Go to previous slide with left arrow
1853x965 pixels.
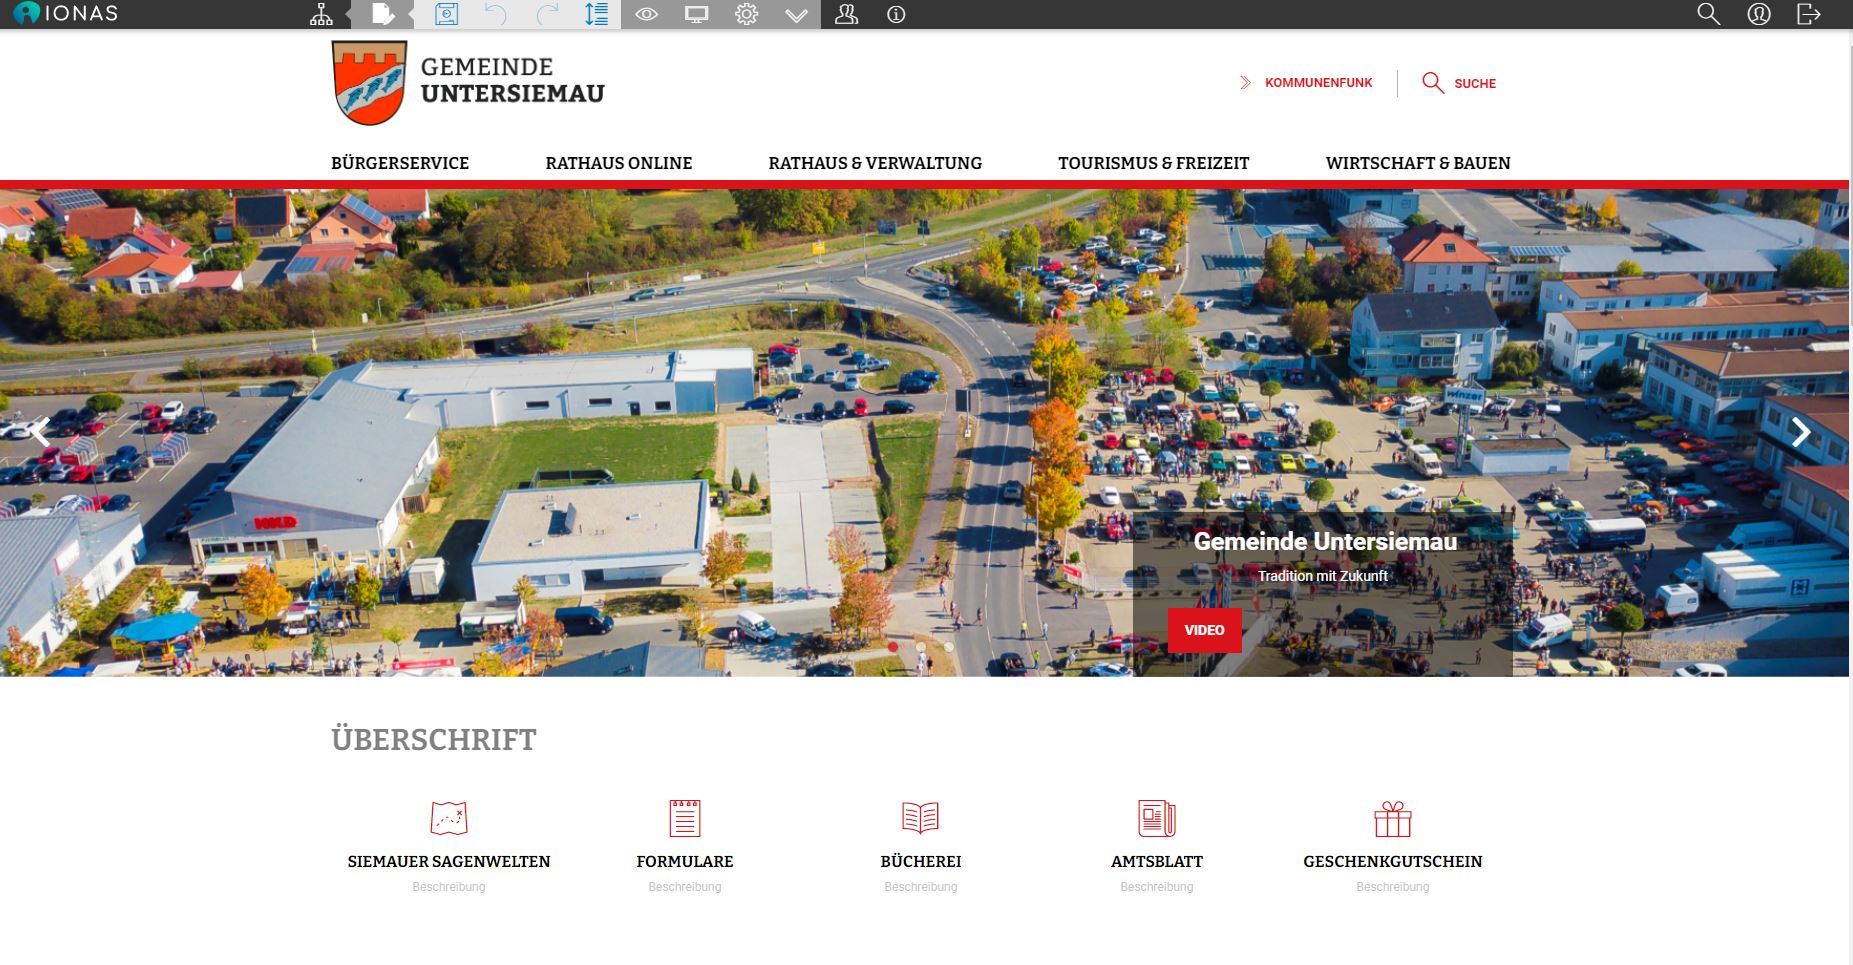[41, 432]
